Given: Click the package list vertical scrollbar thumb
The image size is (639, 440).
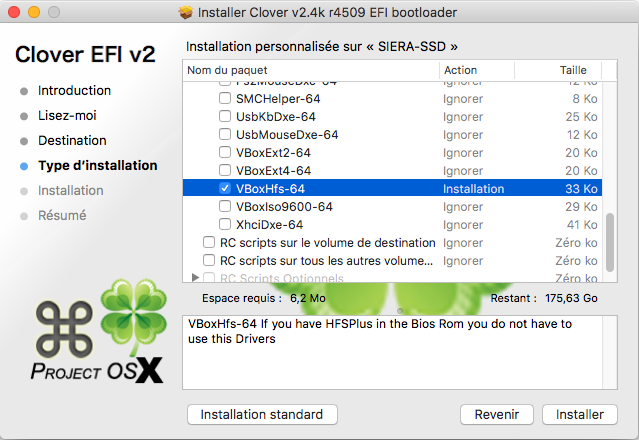Looking at the screenshot, I should point(610,242).
